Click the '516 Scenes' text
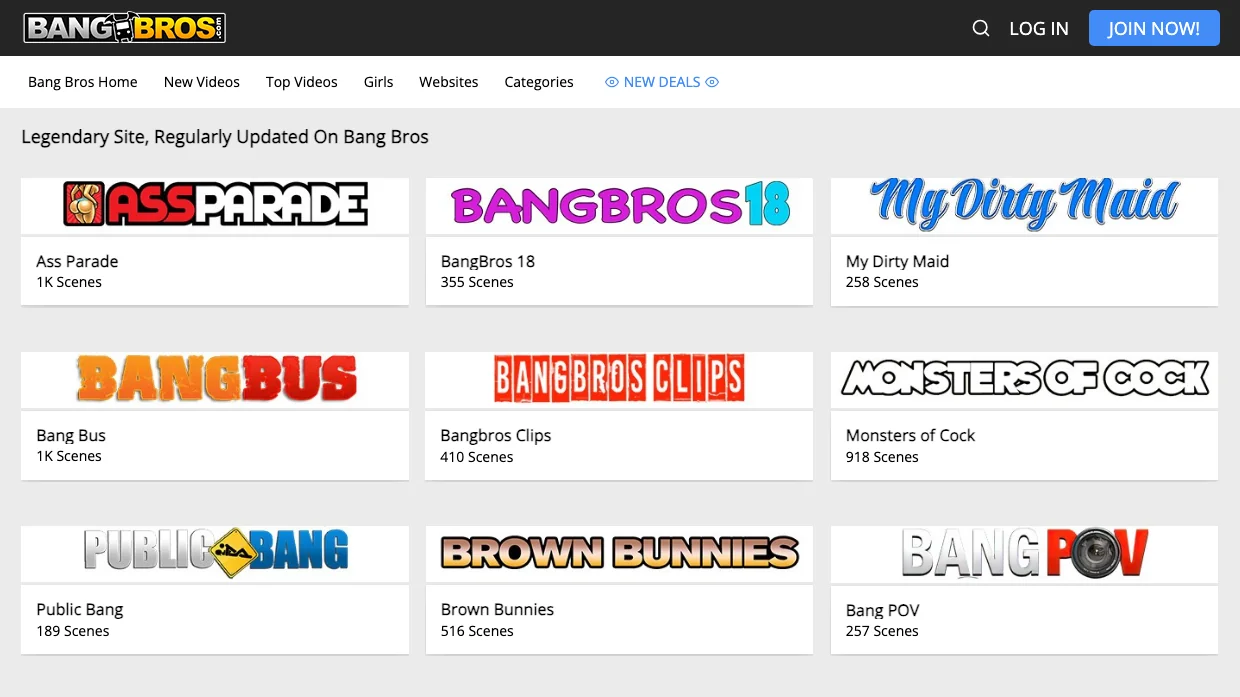Image resolution: width=1240 pixels, height=697 pixels. [x=477, y=631]
